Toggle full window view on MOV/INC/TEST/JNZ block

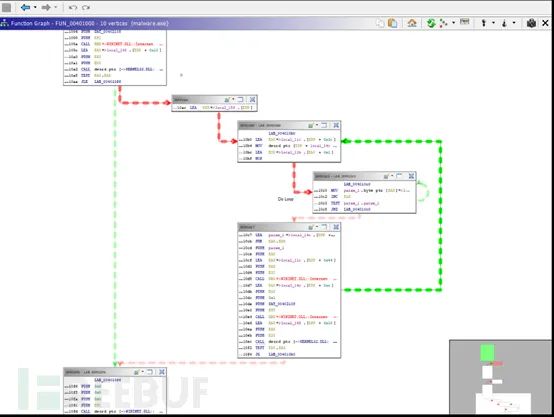[399, 176]
